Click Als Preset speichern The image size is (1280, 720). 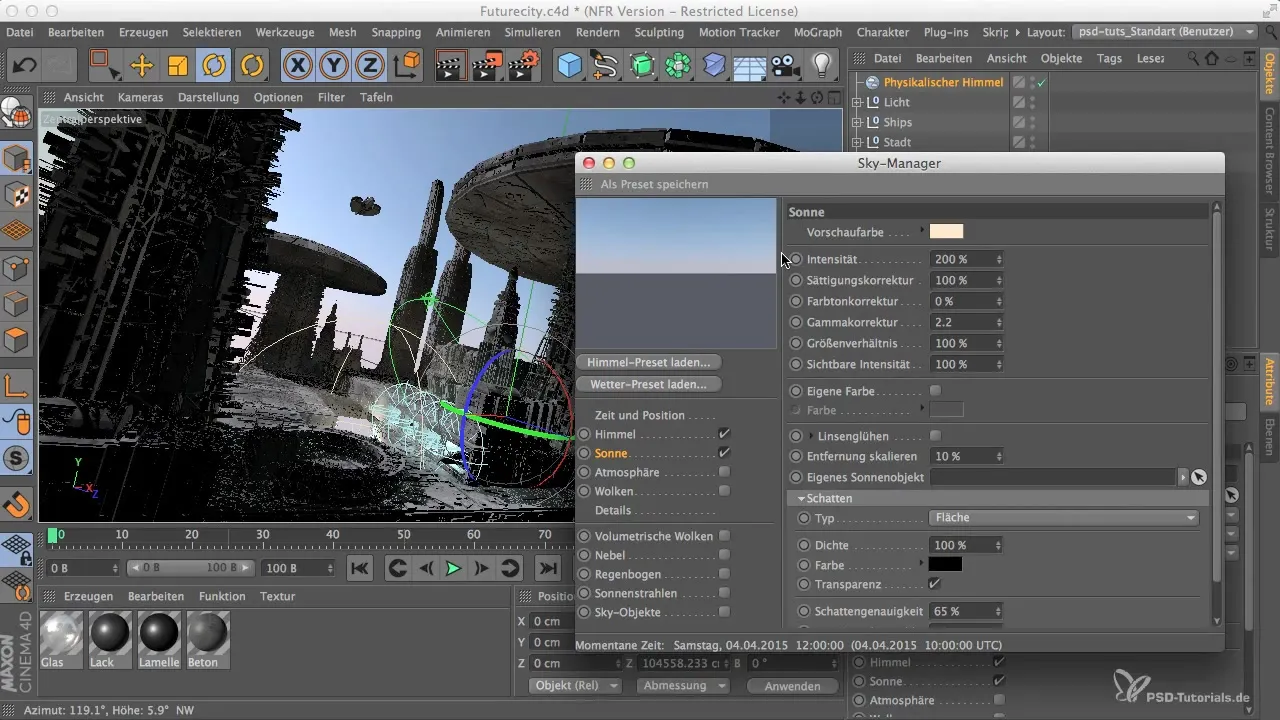(x=654, y=184)
